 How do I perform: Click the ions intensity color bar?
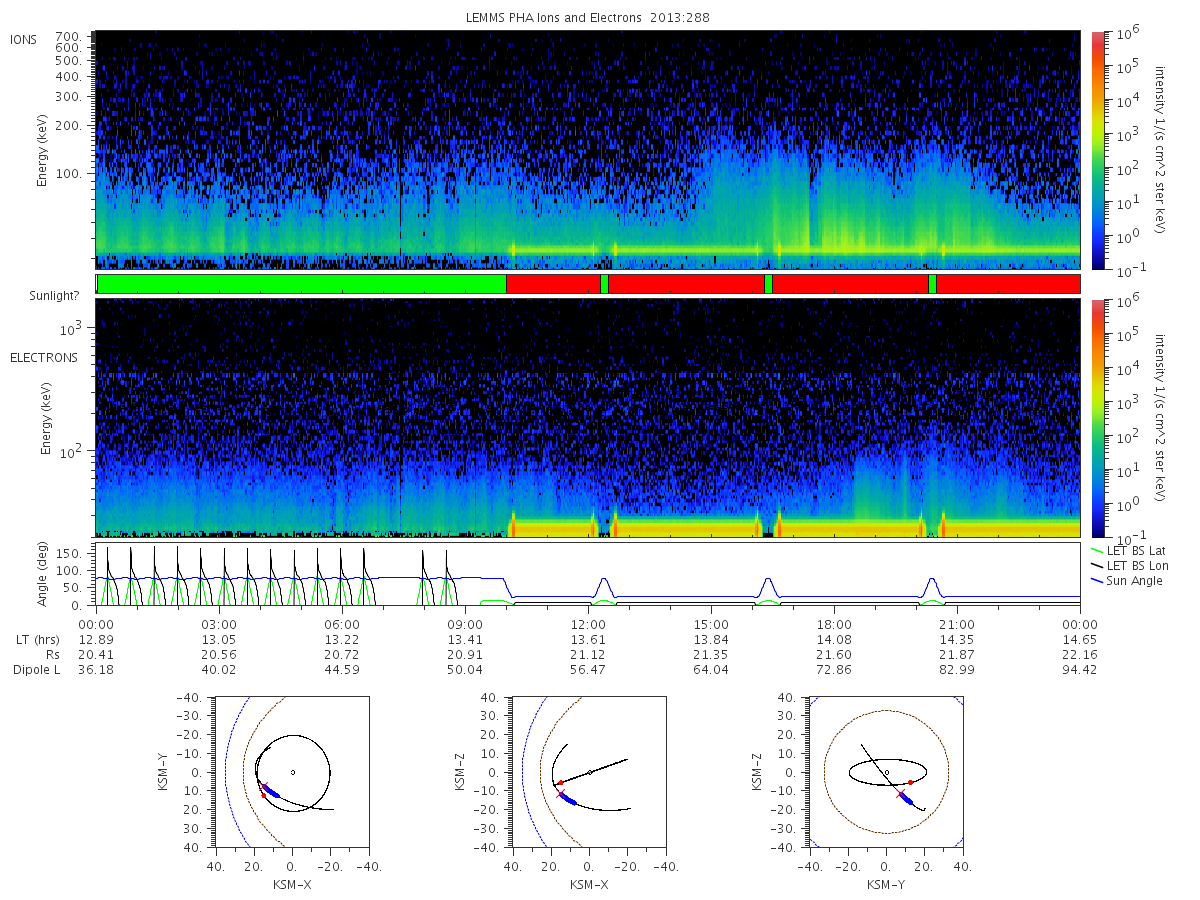pos(1098,150)
